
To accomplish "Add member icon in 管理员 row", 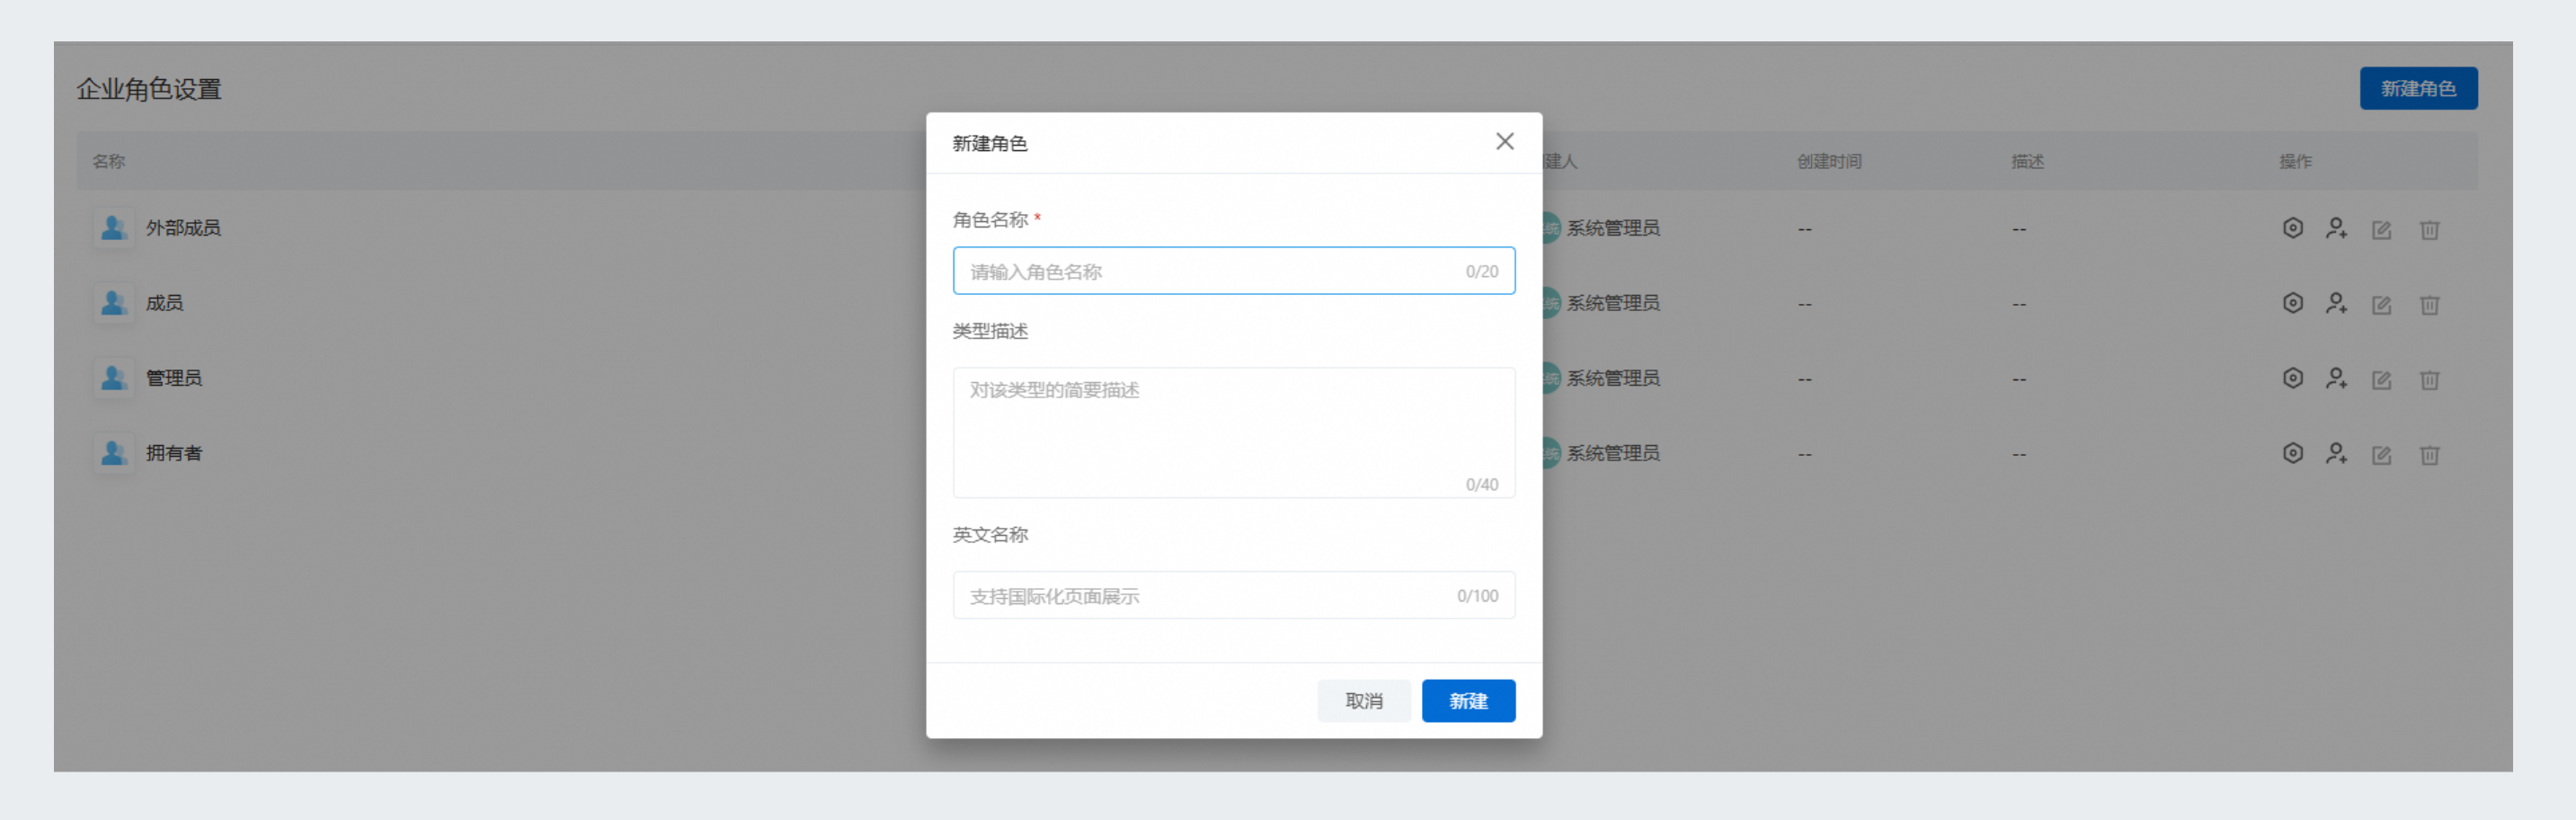I will pyautogui.click(x=2336, y=378).
